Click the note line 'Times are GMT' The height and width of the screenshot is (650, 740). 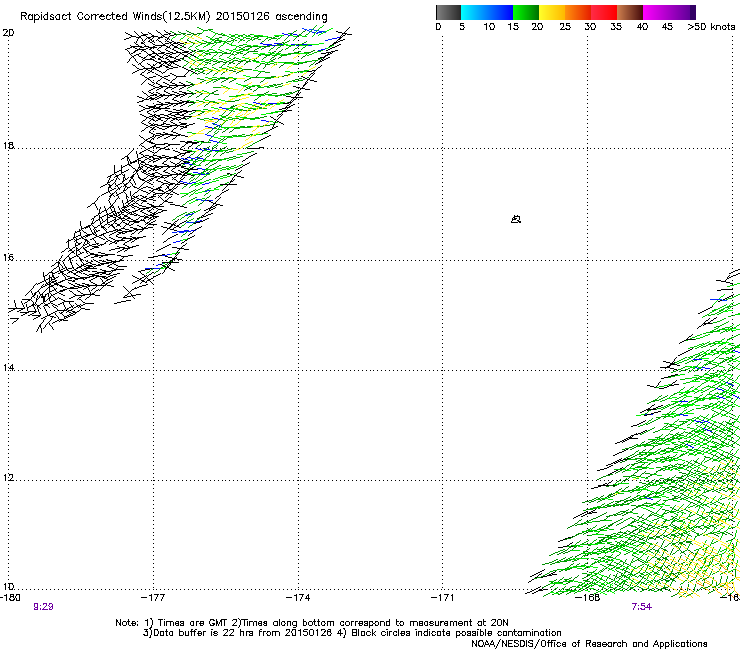[192, 623]
